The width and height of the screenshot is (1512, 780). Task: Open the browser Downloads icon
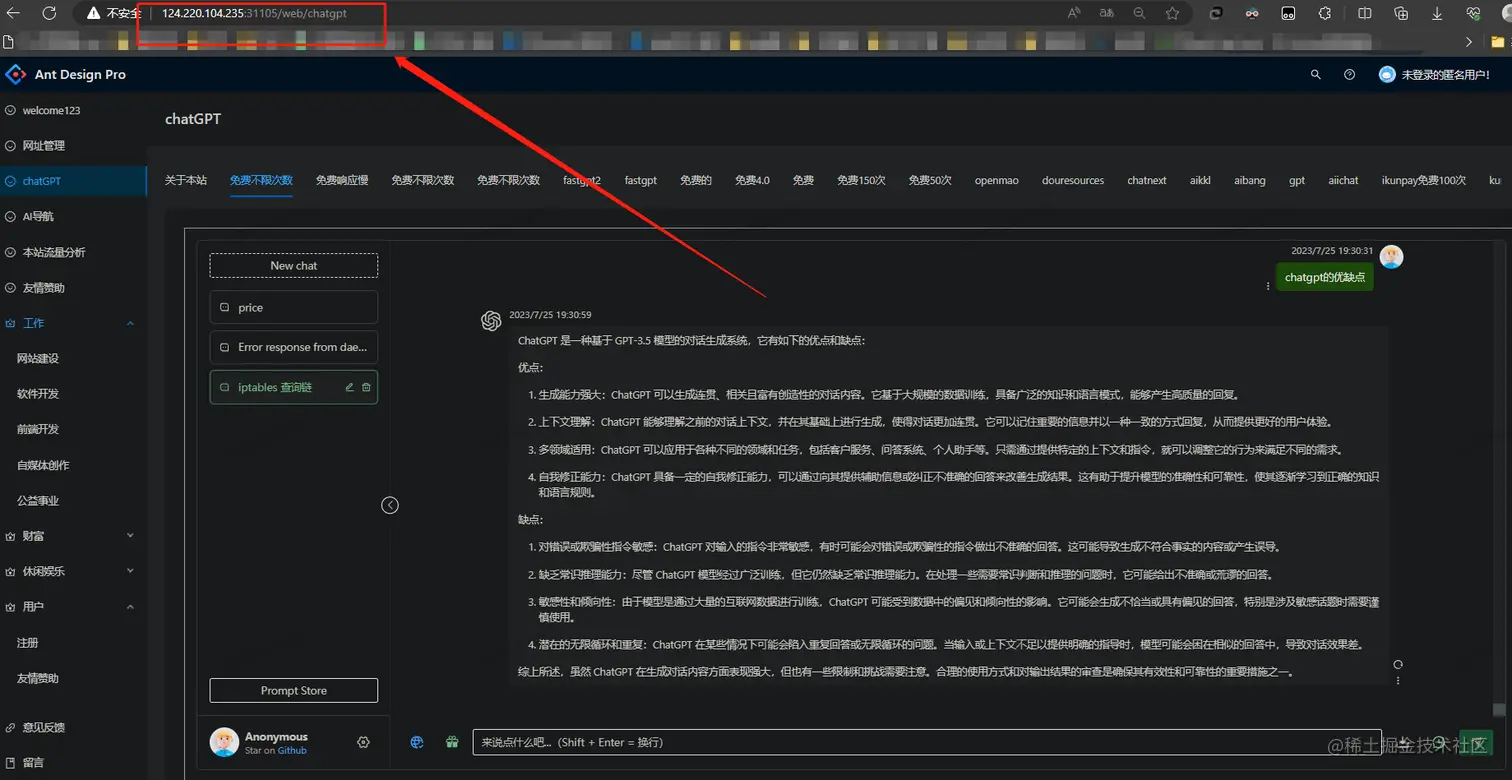(x=1437, y=13)
